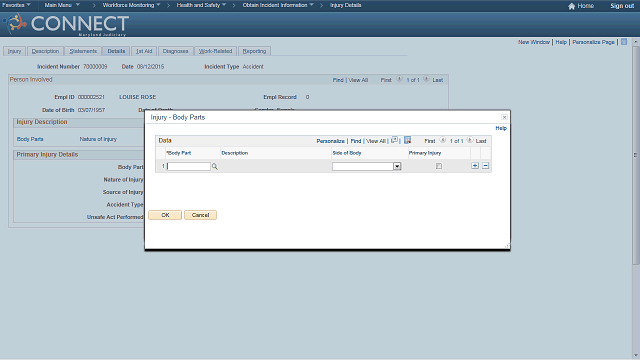This screenshot has width=640, height=360.
Task: Click the dialog resize handle corner
Action: coord(507,246)
